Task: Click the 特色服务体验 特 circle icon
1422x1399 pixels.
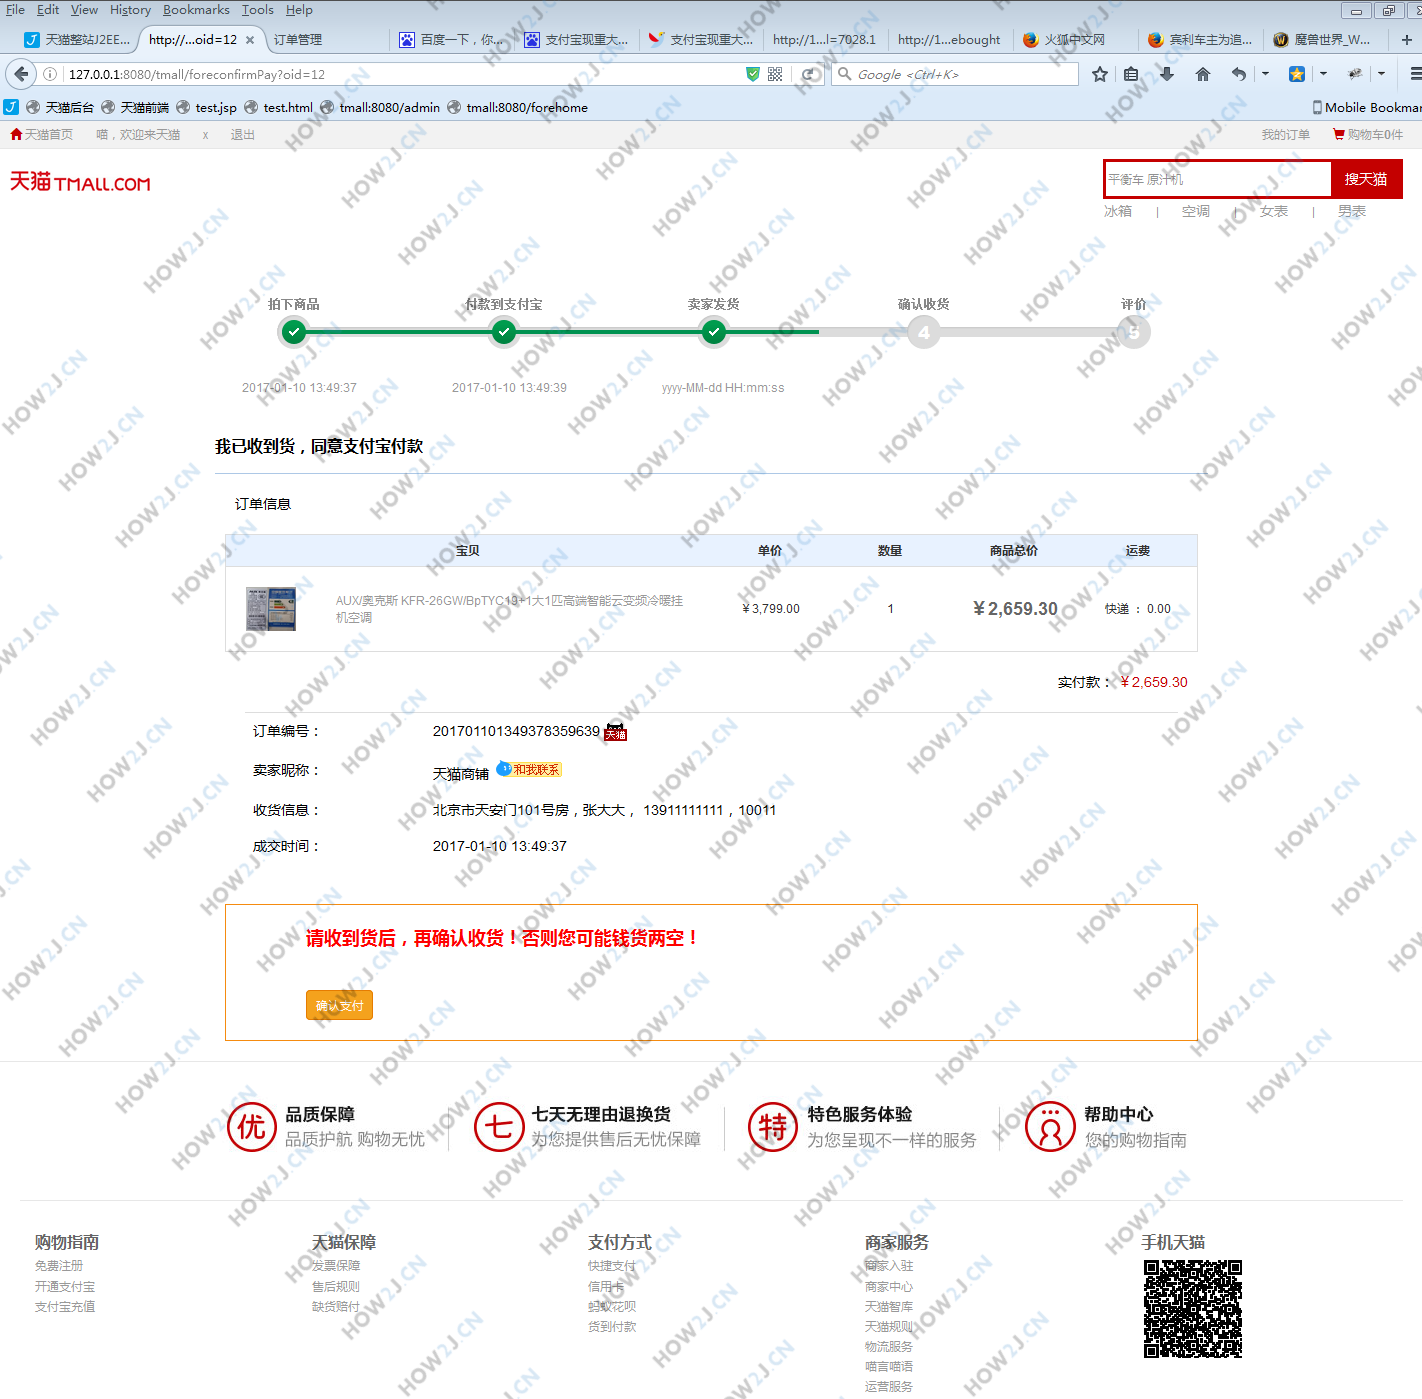Action: point(773,1127)
